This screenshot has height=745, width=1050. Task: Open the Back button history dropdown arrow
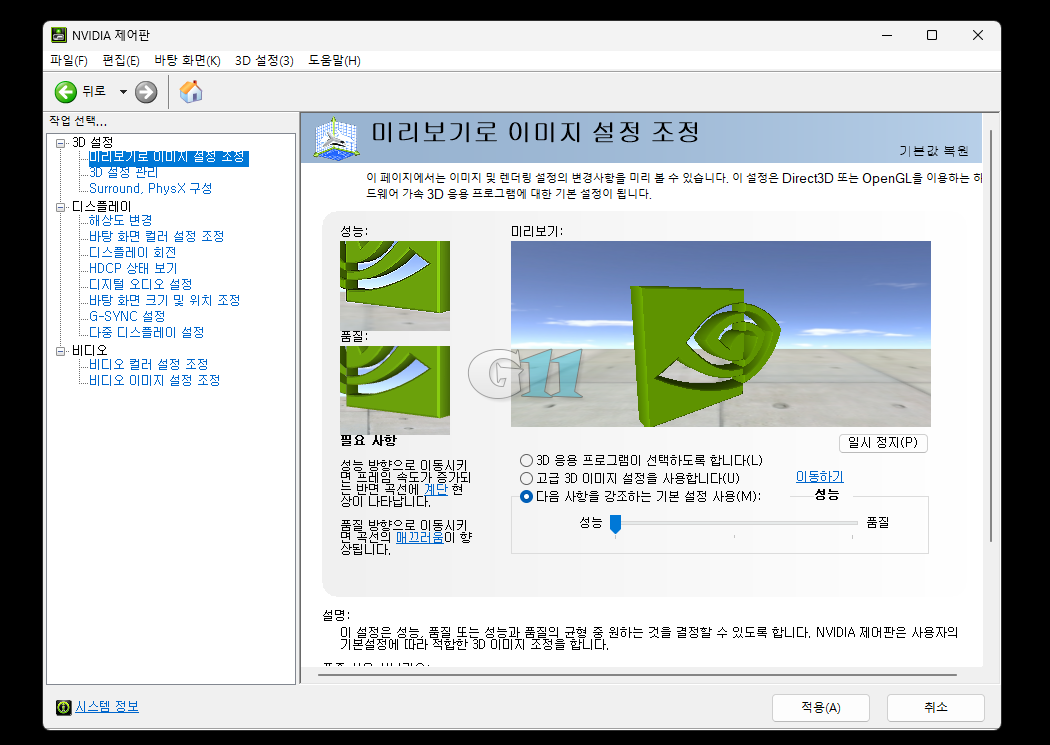pyautogui.click(x=123, y=92)
